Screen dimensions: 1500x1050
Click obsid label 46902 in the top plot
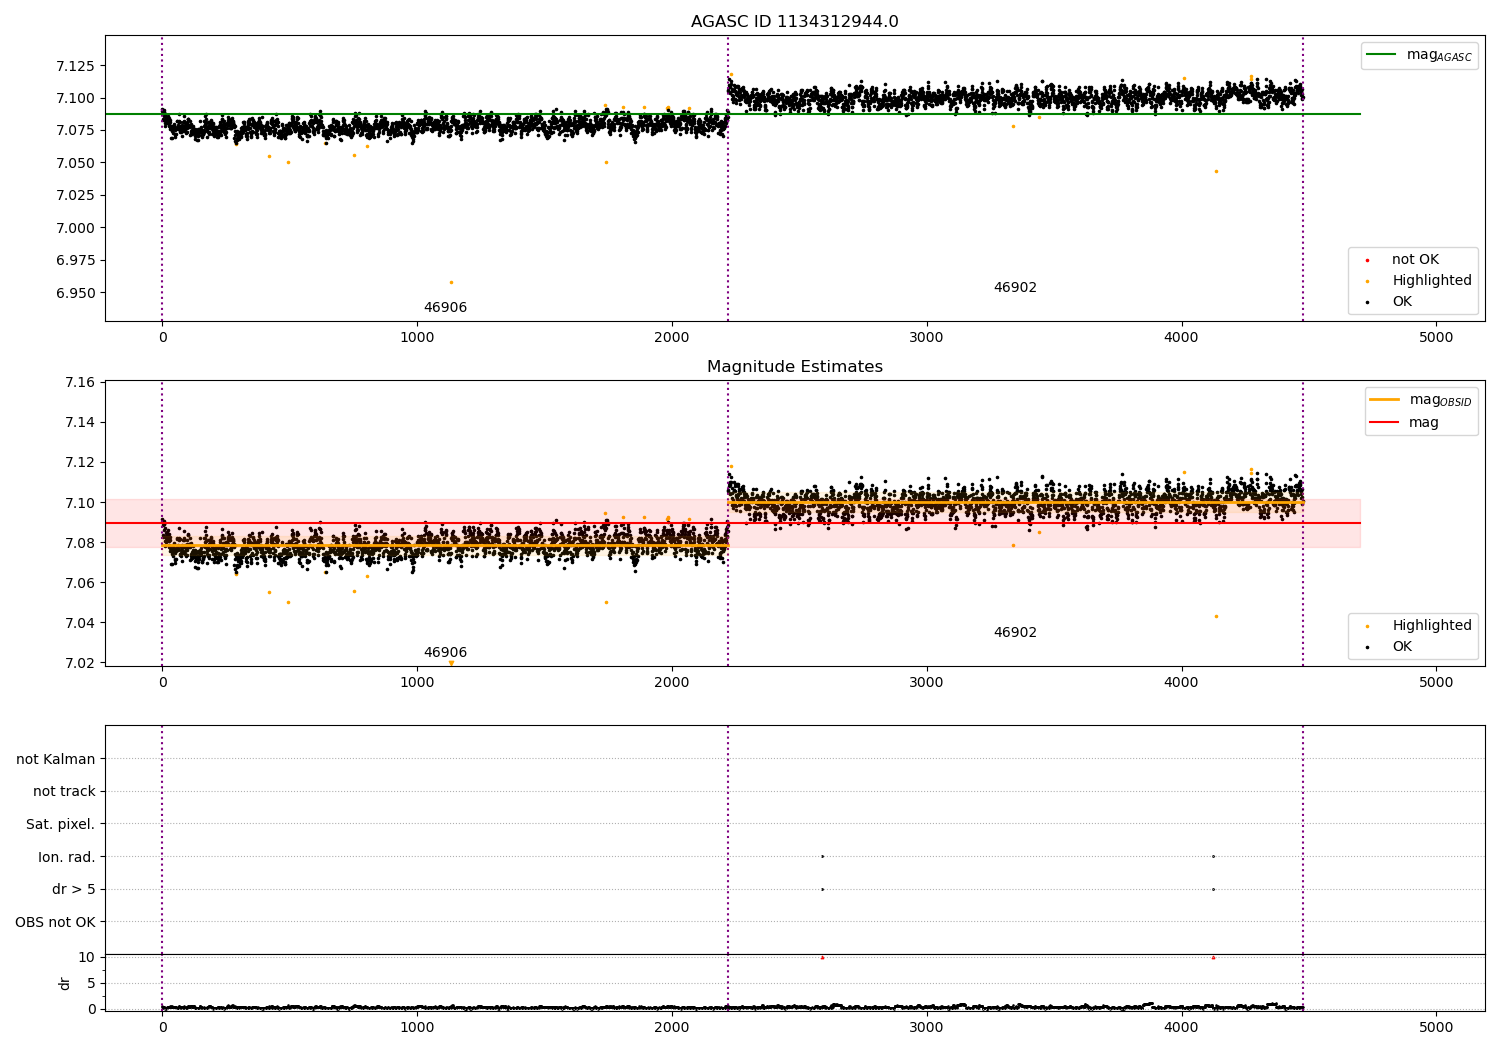point(1015,288)
